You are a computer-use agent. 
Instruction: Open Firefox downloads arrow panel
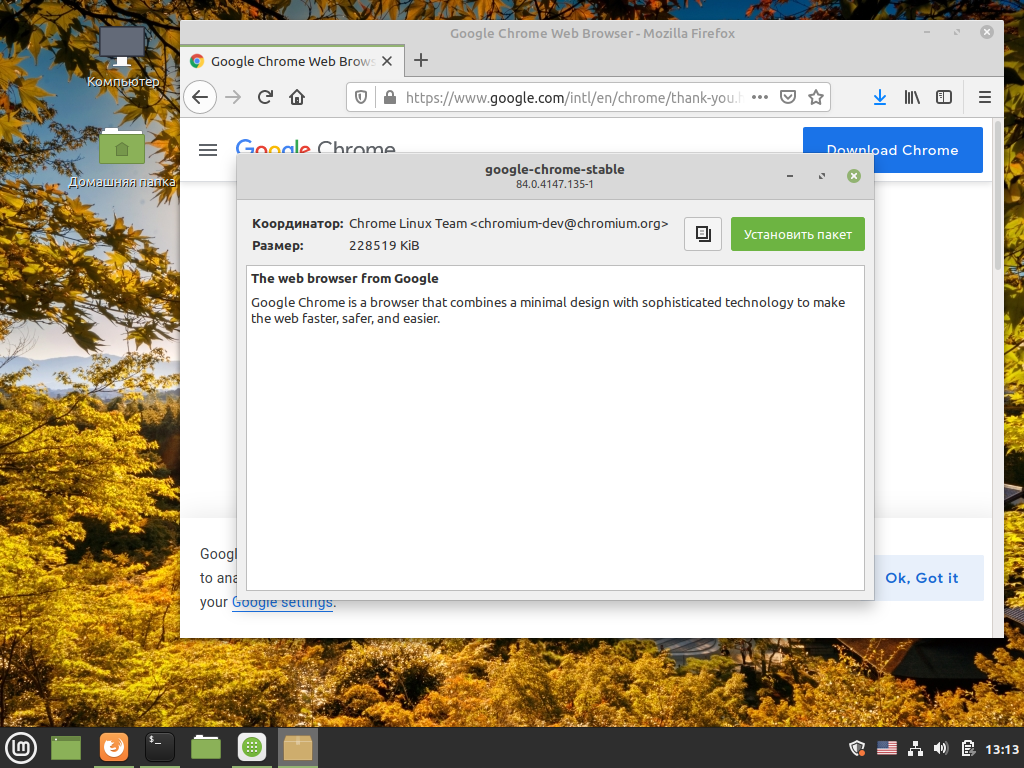click(880, 97)
